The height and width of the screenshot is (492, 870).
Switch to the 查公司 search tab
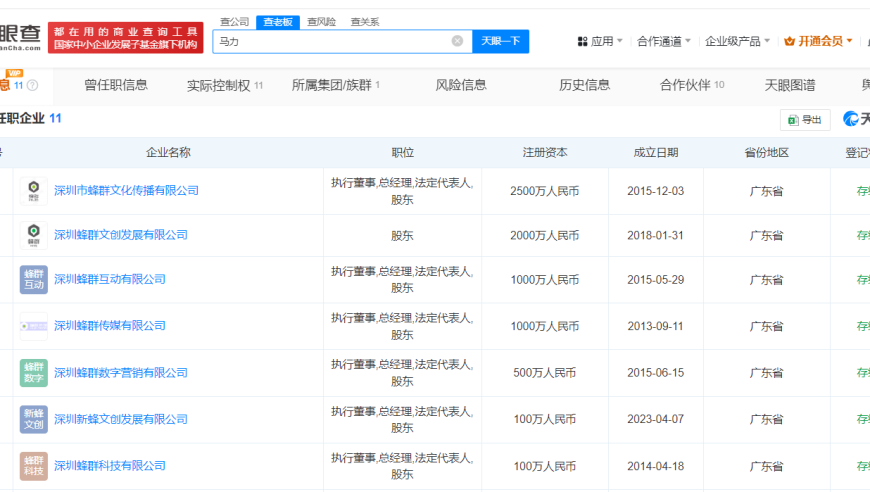[x=234, y=22]
